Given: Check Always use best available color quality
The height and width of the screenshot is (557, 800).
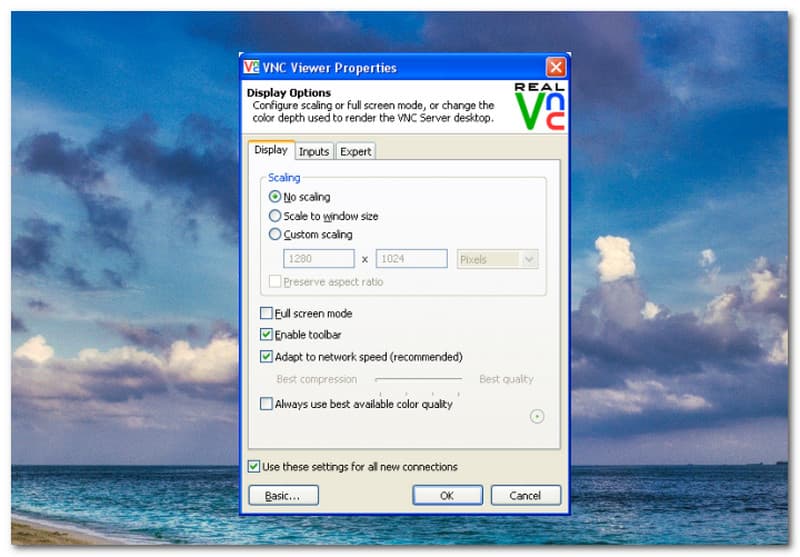Looking at the screenshot, I should (x=266, y=404).
